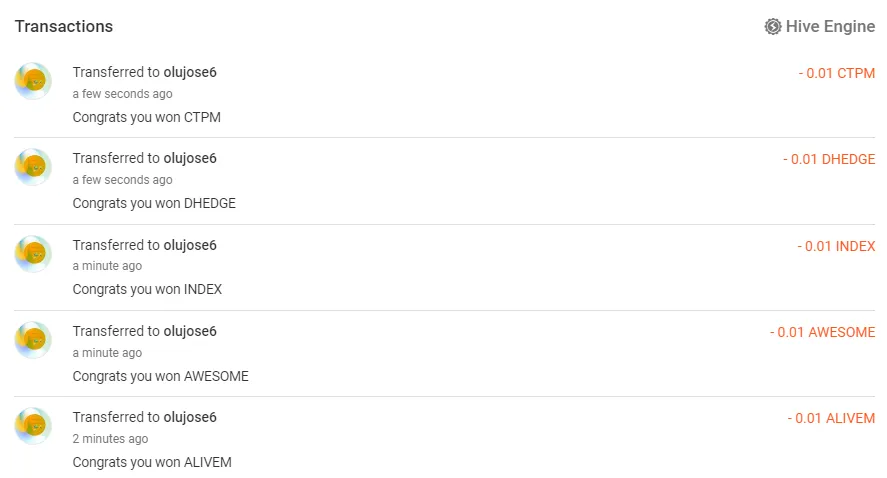The height and width of the screenshot is (478, 887).
Task: Click the avatar beside the CTPM transfer
Action: 33,81
